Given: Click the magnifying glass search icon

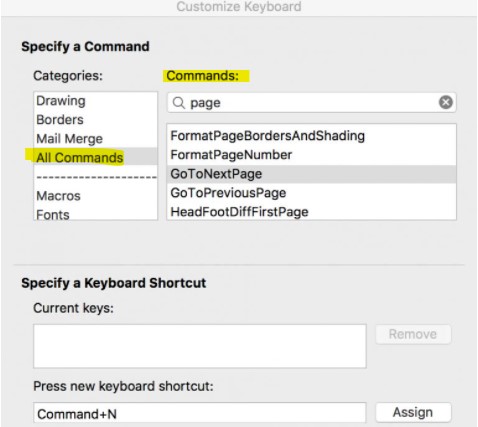Looking at the screenshot, I should click(179, 103).
